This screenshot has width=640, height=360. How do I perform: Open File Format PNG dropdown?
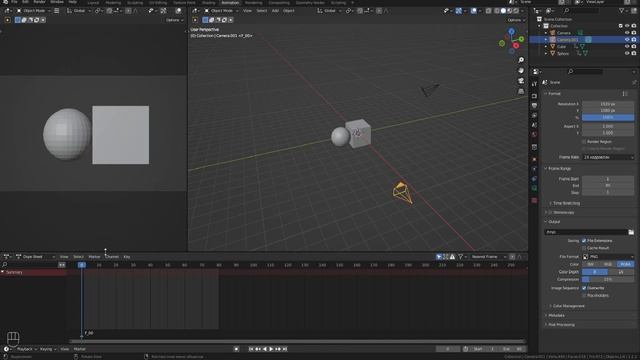(x=608, y=257)
